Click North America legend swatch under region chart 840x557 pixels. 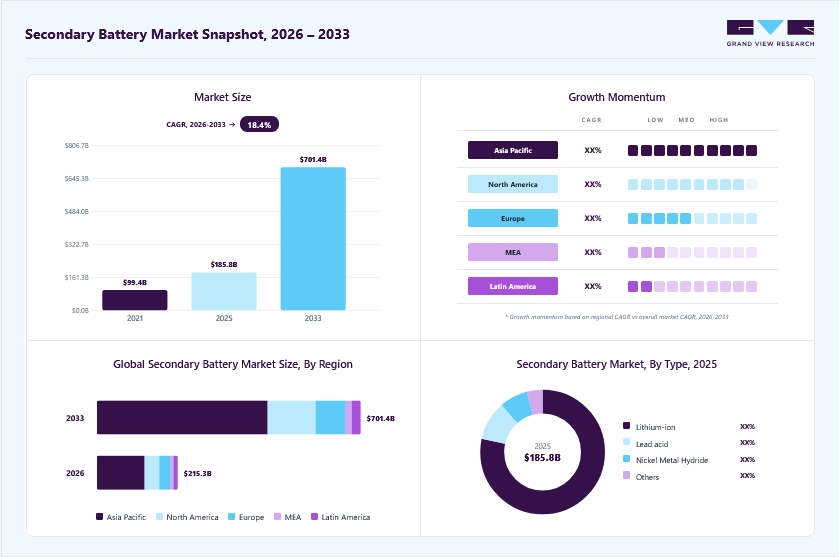(159, 517)
